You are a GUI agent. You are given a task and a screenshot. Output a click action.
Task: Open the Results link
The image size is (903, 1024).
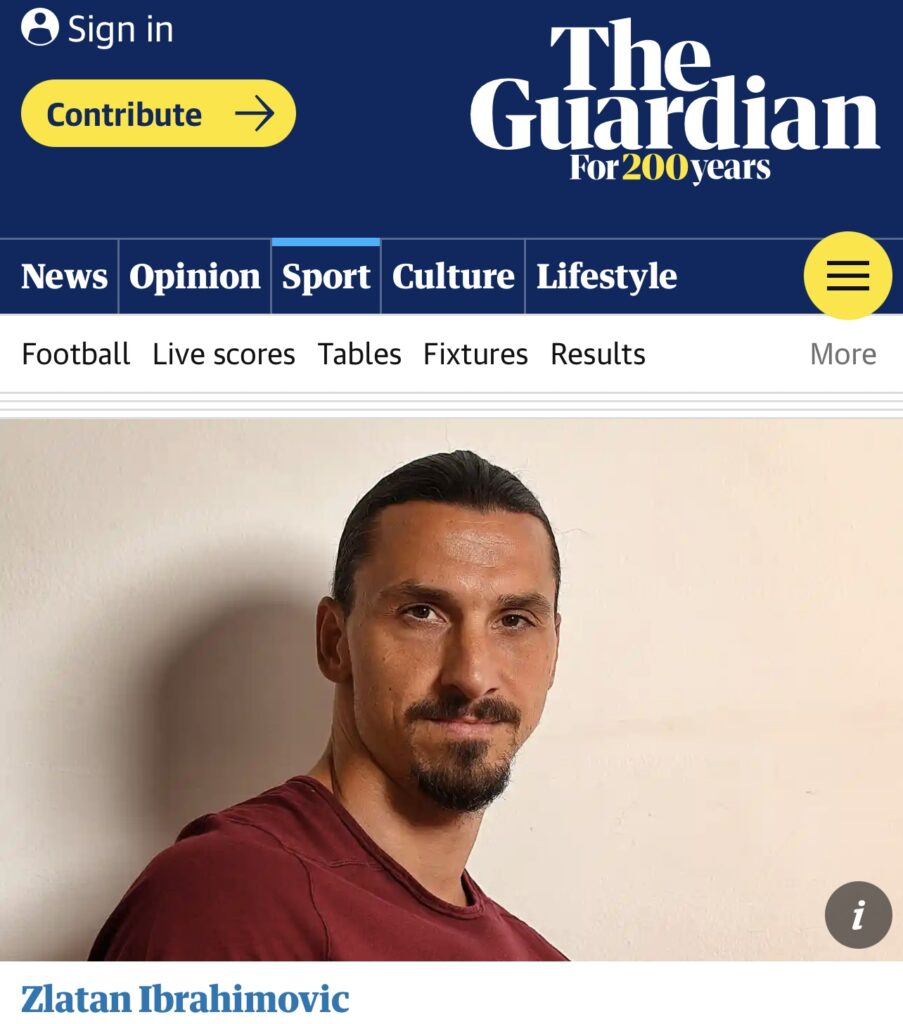(x=597, y=354)
